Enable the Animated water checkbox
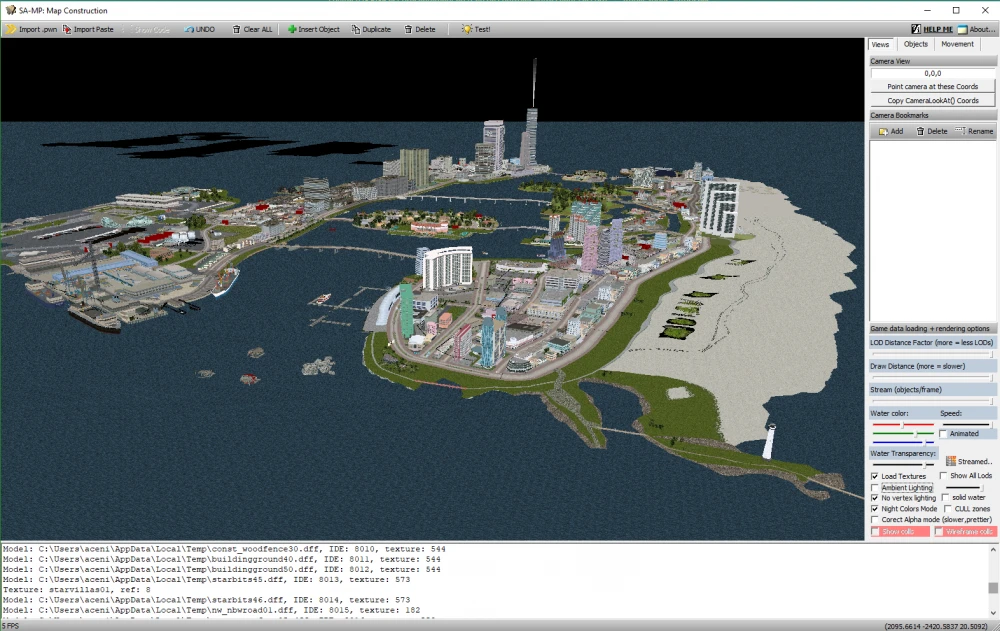Screen dimensions: 1000x631 [943, 434]
